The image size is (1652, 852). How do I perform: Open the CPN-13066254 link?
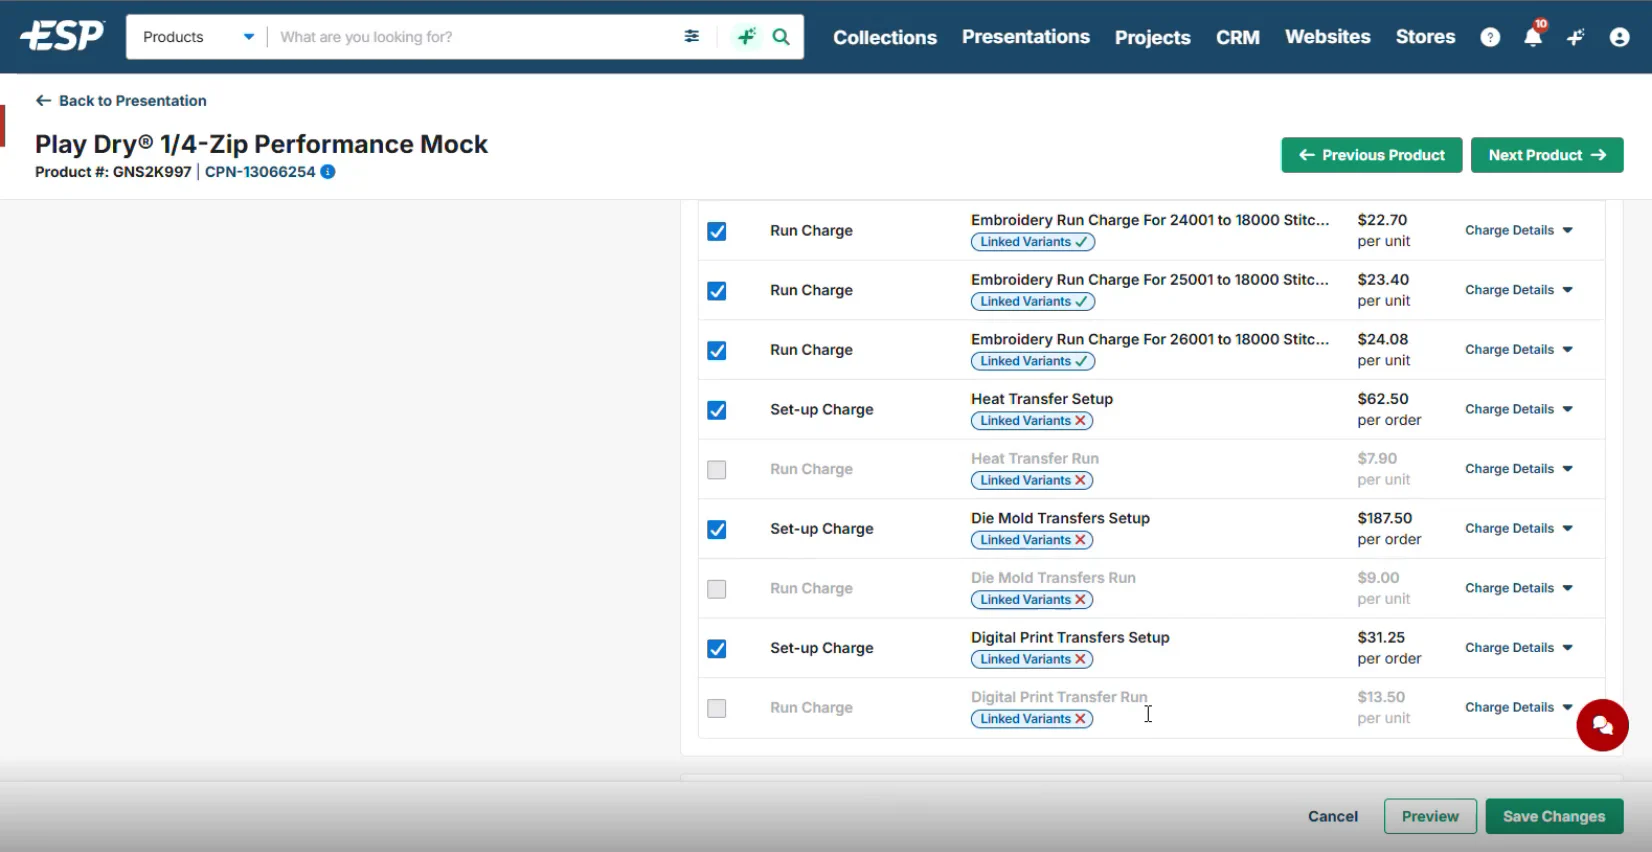(x=260, y=172)
